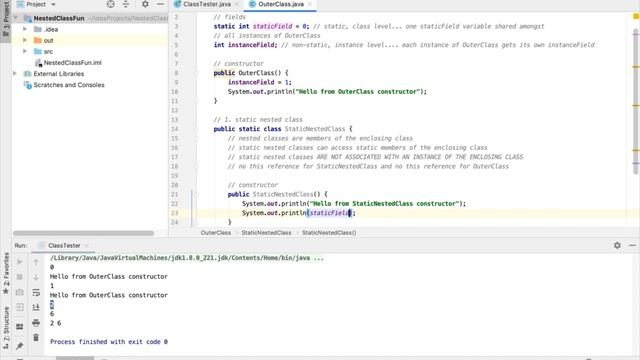
Task: Click the Locate file target icon in Project panel
Action: pyautogui.click(x=110, y=4)
